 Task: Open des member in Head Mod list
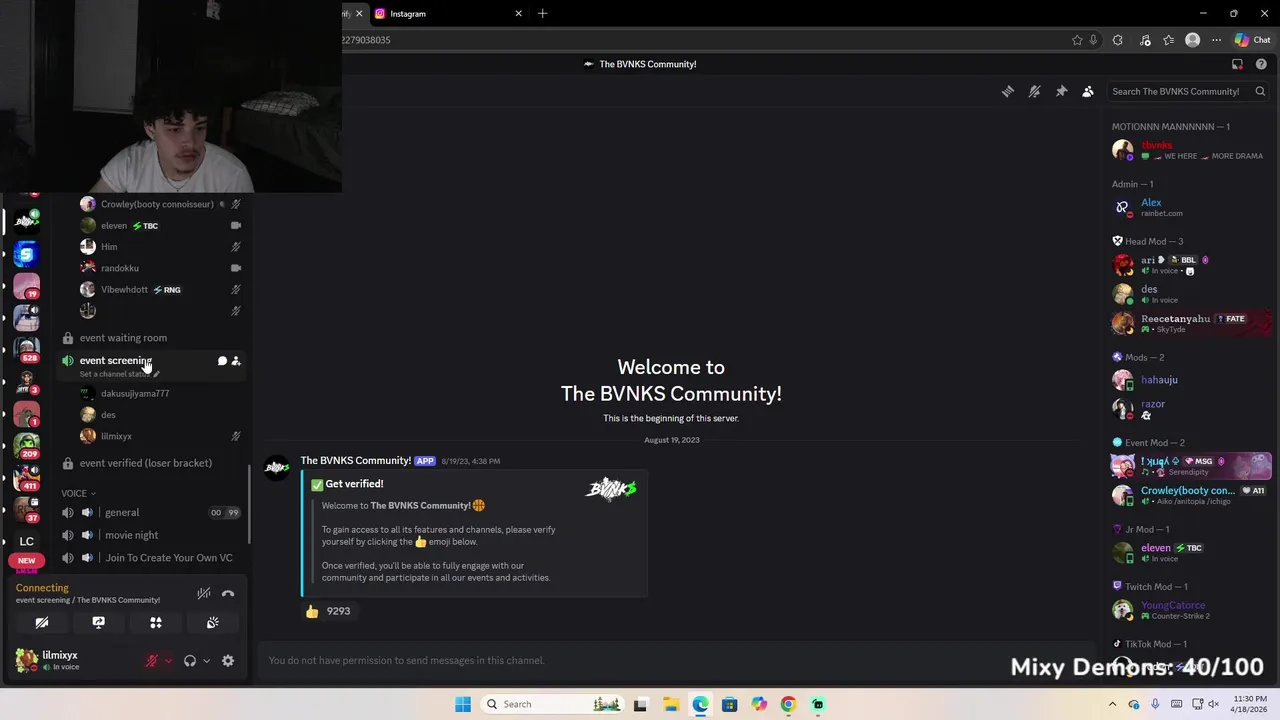[x=1190, y=294]
